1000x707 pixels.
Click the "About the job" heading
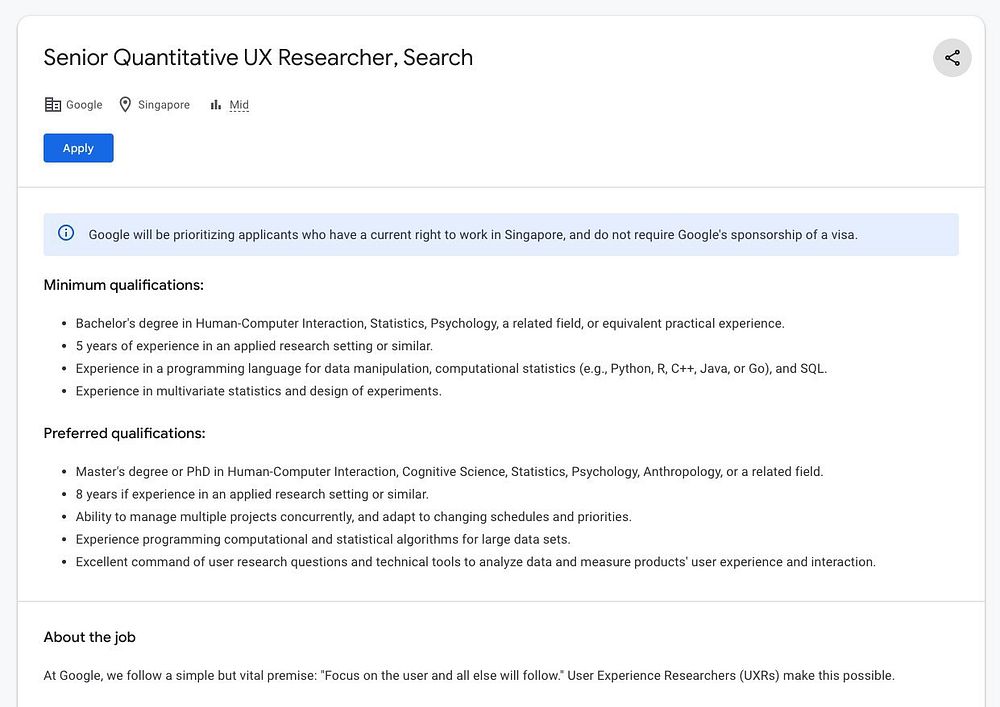tap(90, 637)
